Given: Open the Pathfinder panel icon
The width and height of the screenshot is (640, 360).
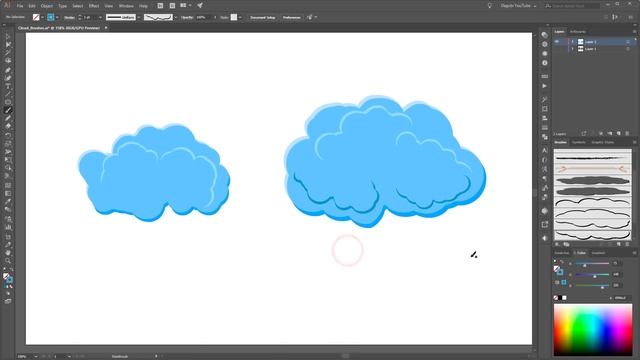Looking at the screenshot, I should 544,137.
